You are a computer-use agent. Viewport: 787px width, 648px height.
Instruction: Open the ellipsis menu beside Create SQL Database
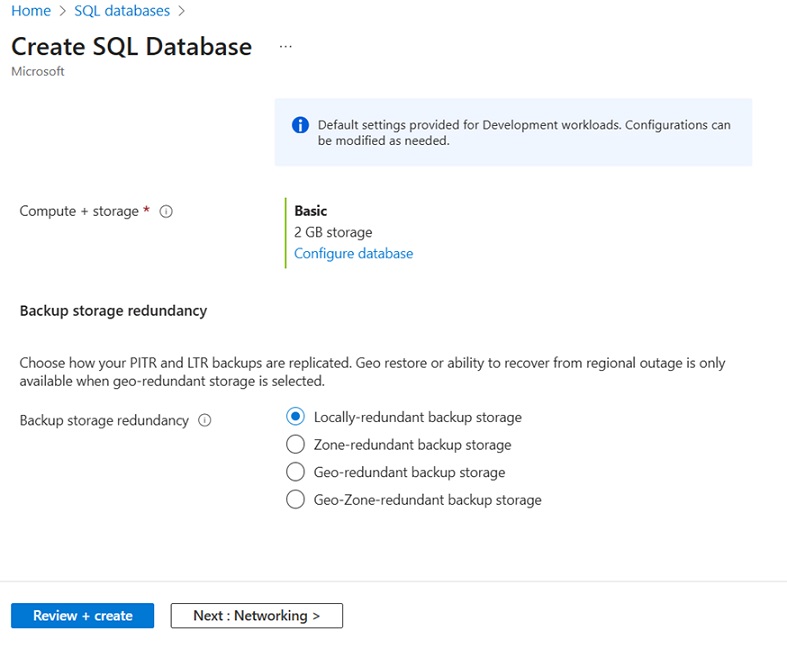(x=286, y=47)
